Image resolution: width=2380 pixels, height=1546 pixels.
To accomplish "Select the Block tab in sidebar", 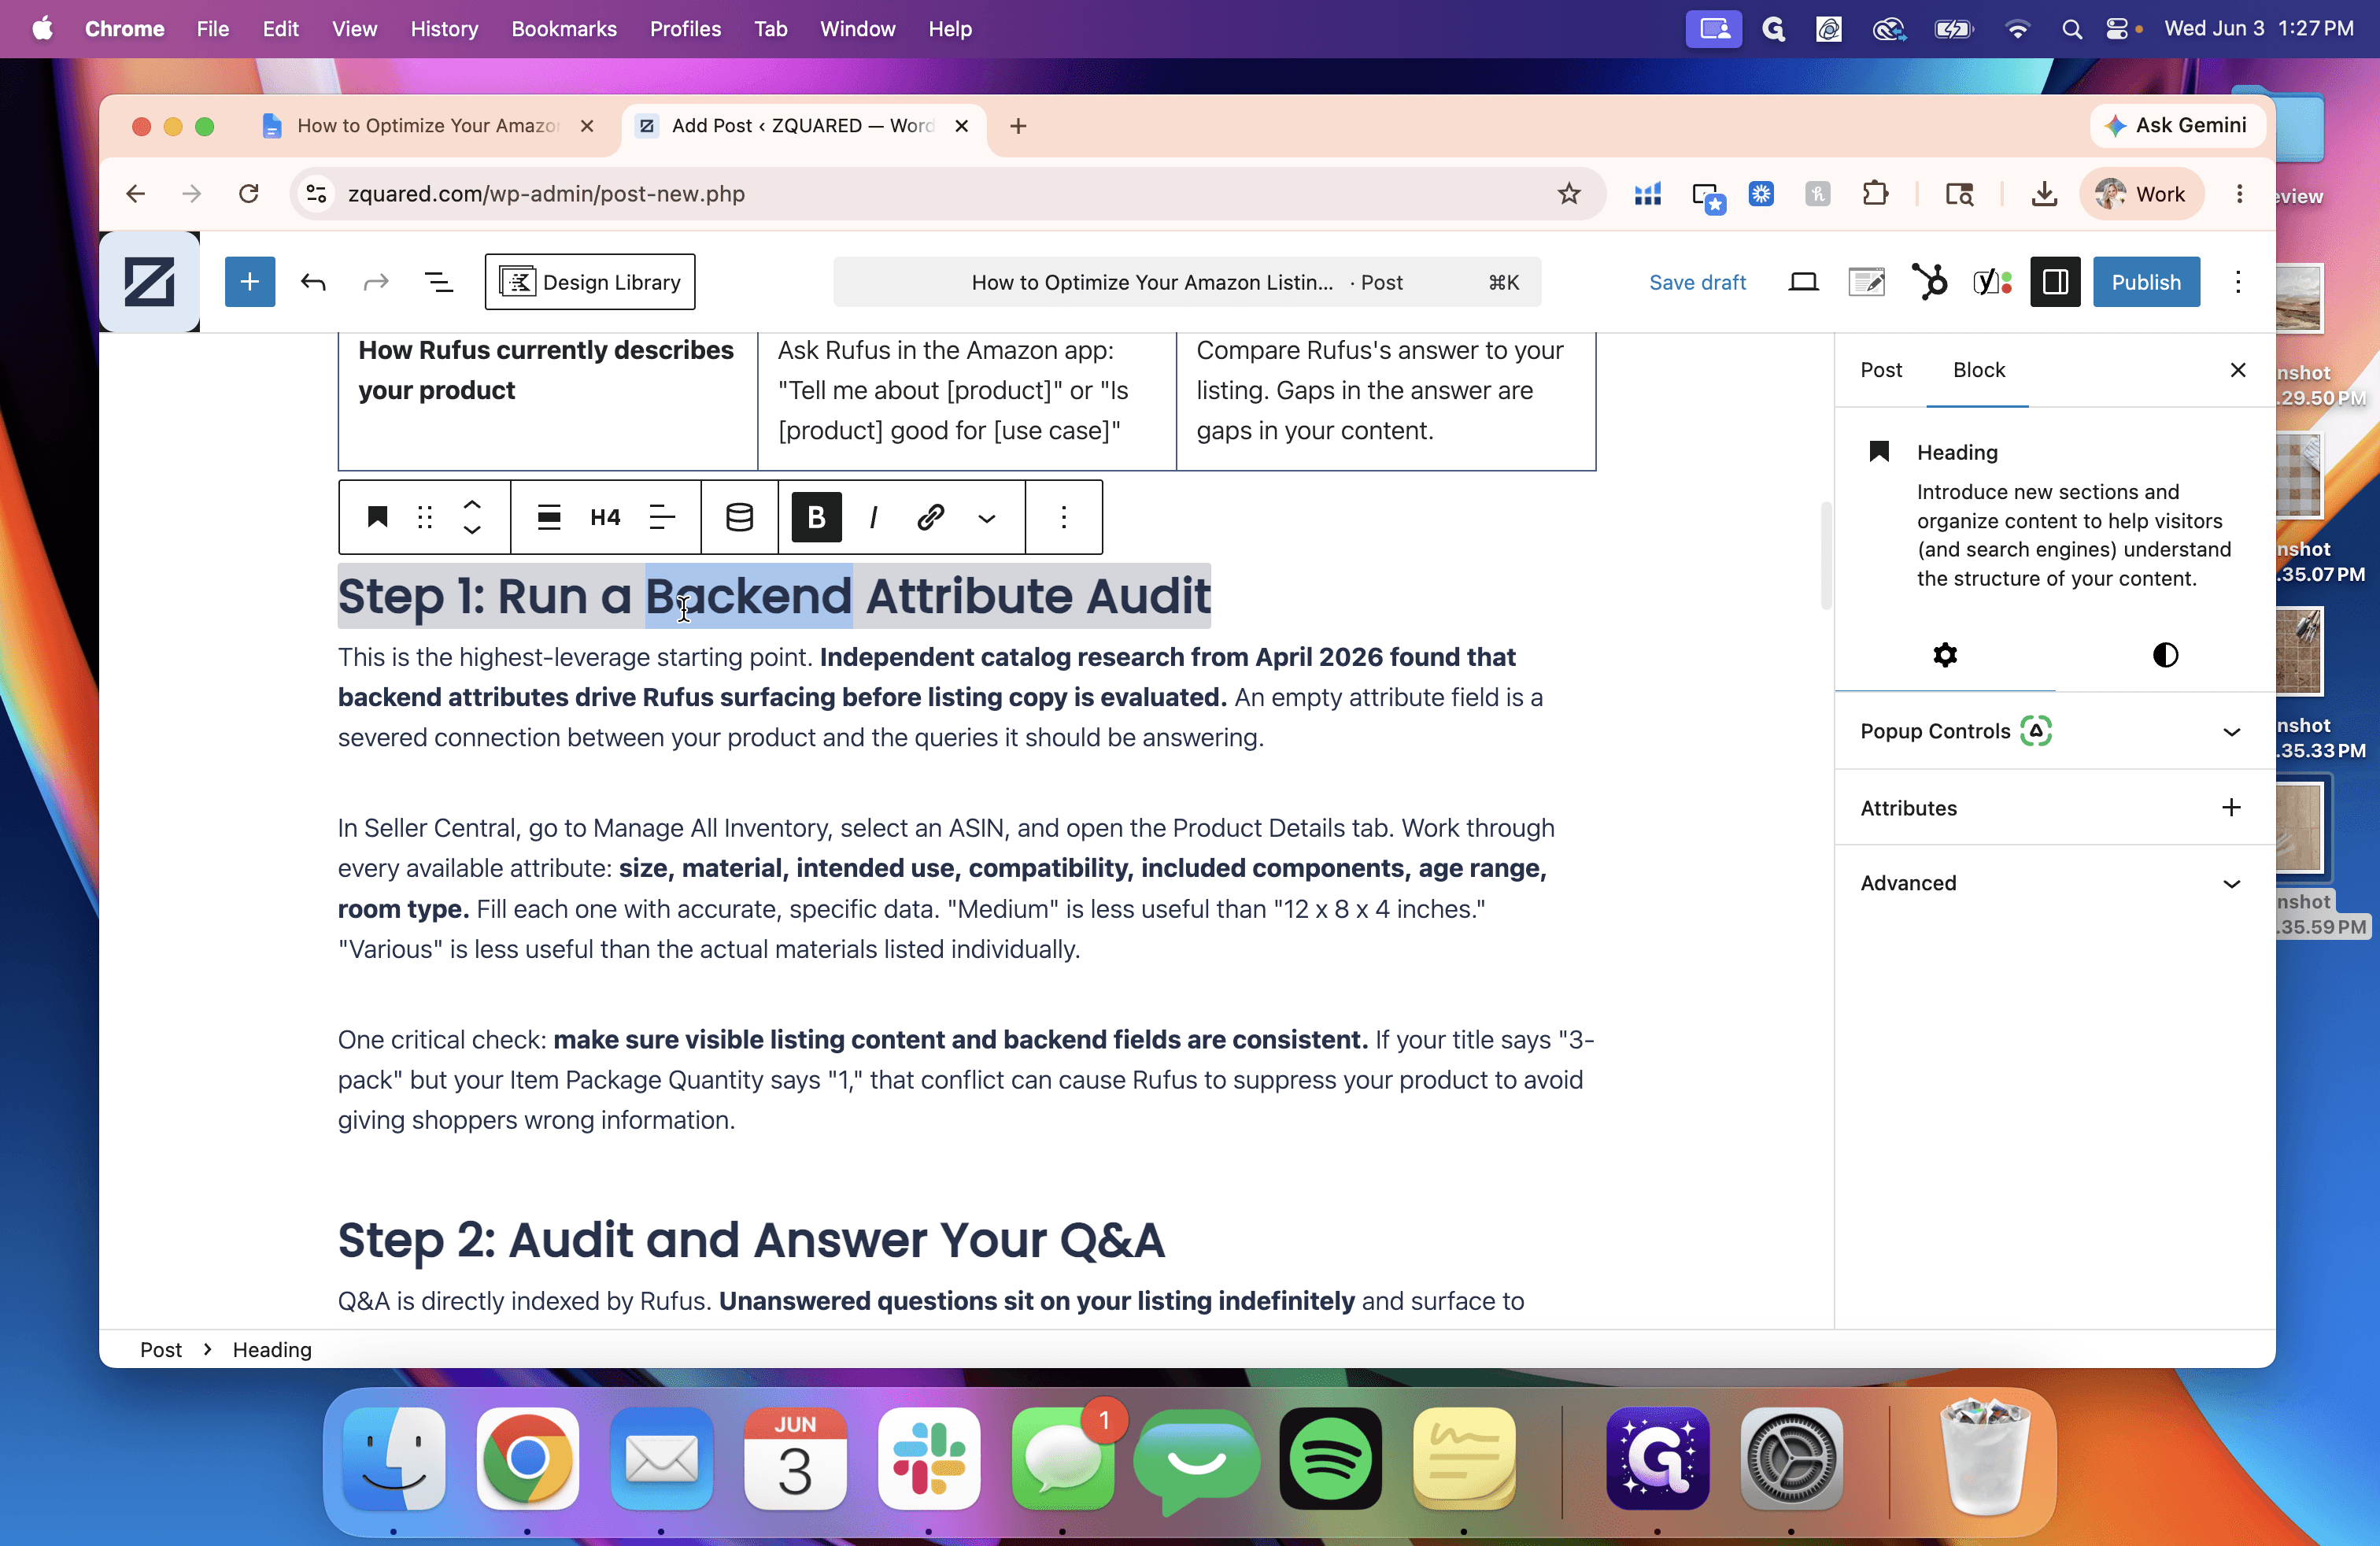I will [x=1978, y=370].
